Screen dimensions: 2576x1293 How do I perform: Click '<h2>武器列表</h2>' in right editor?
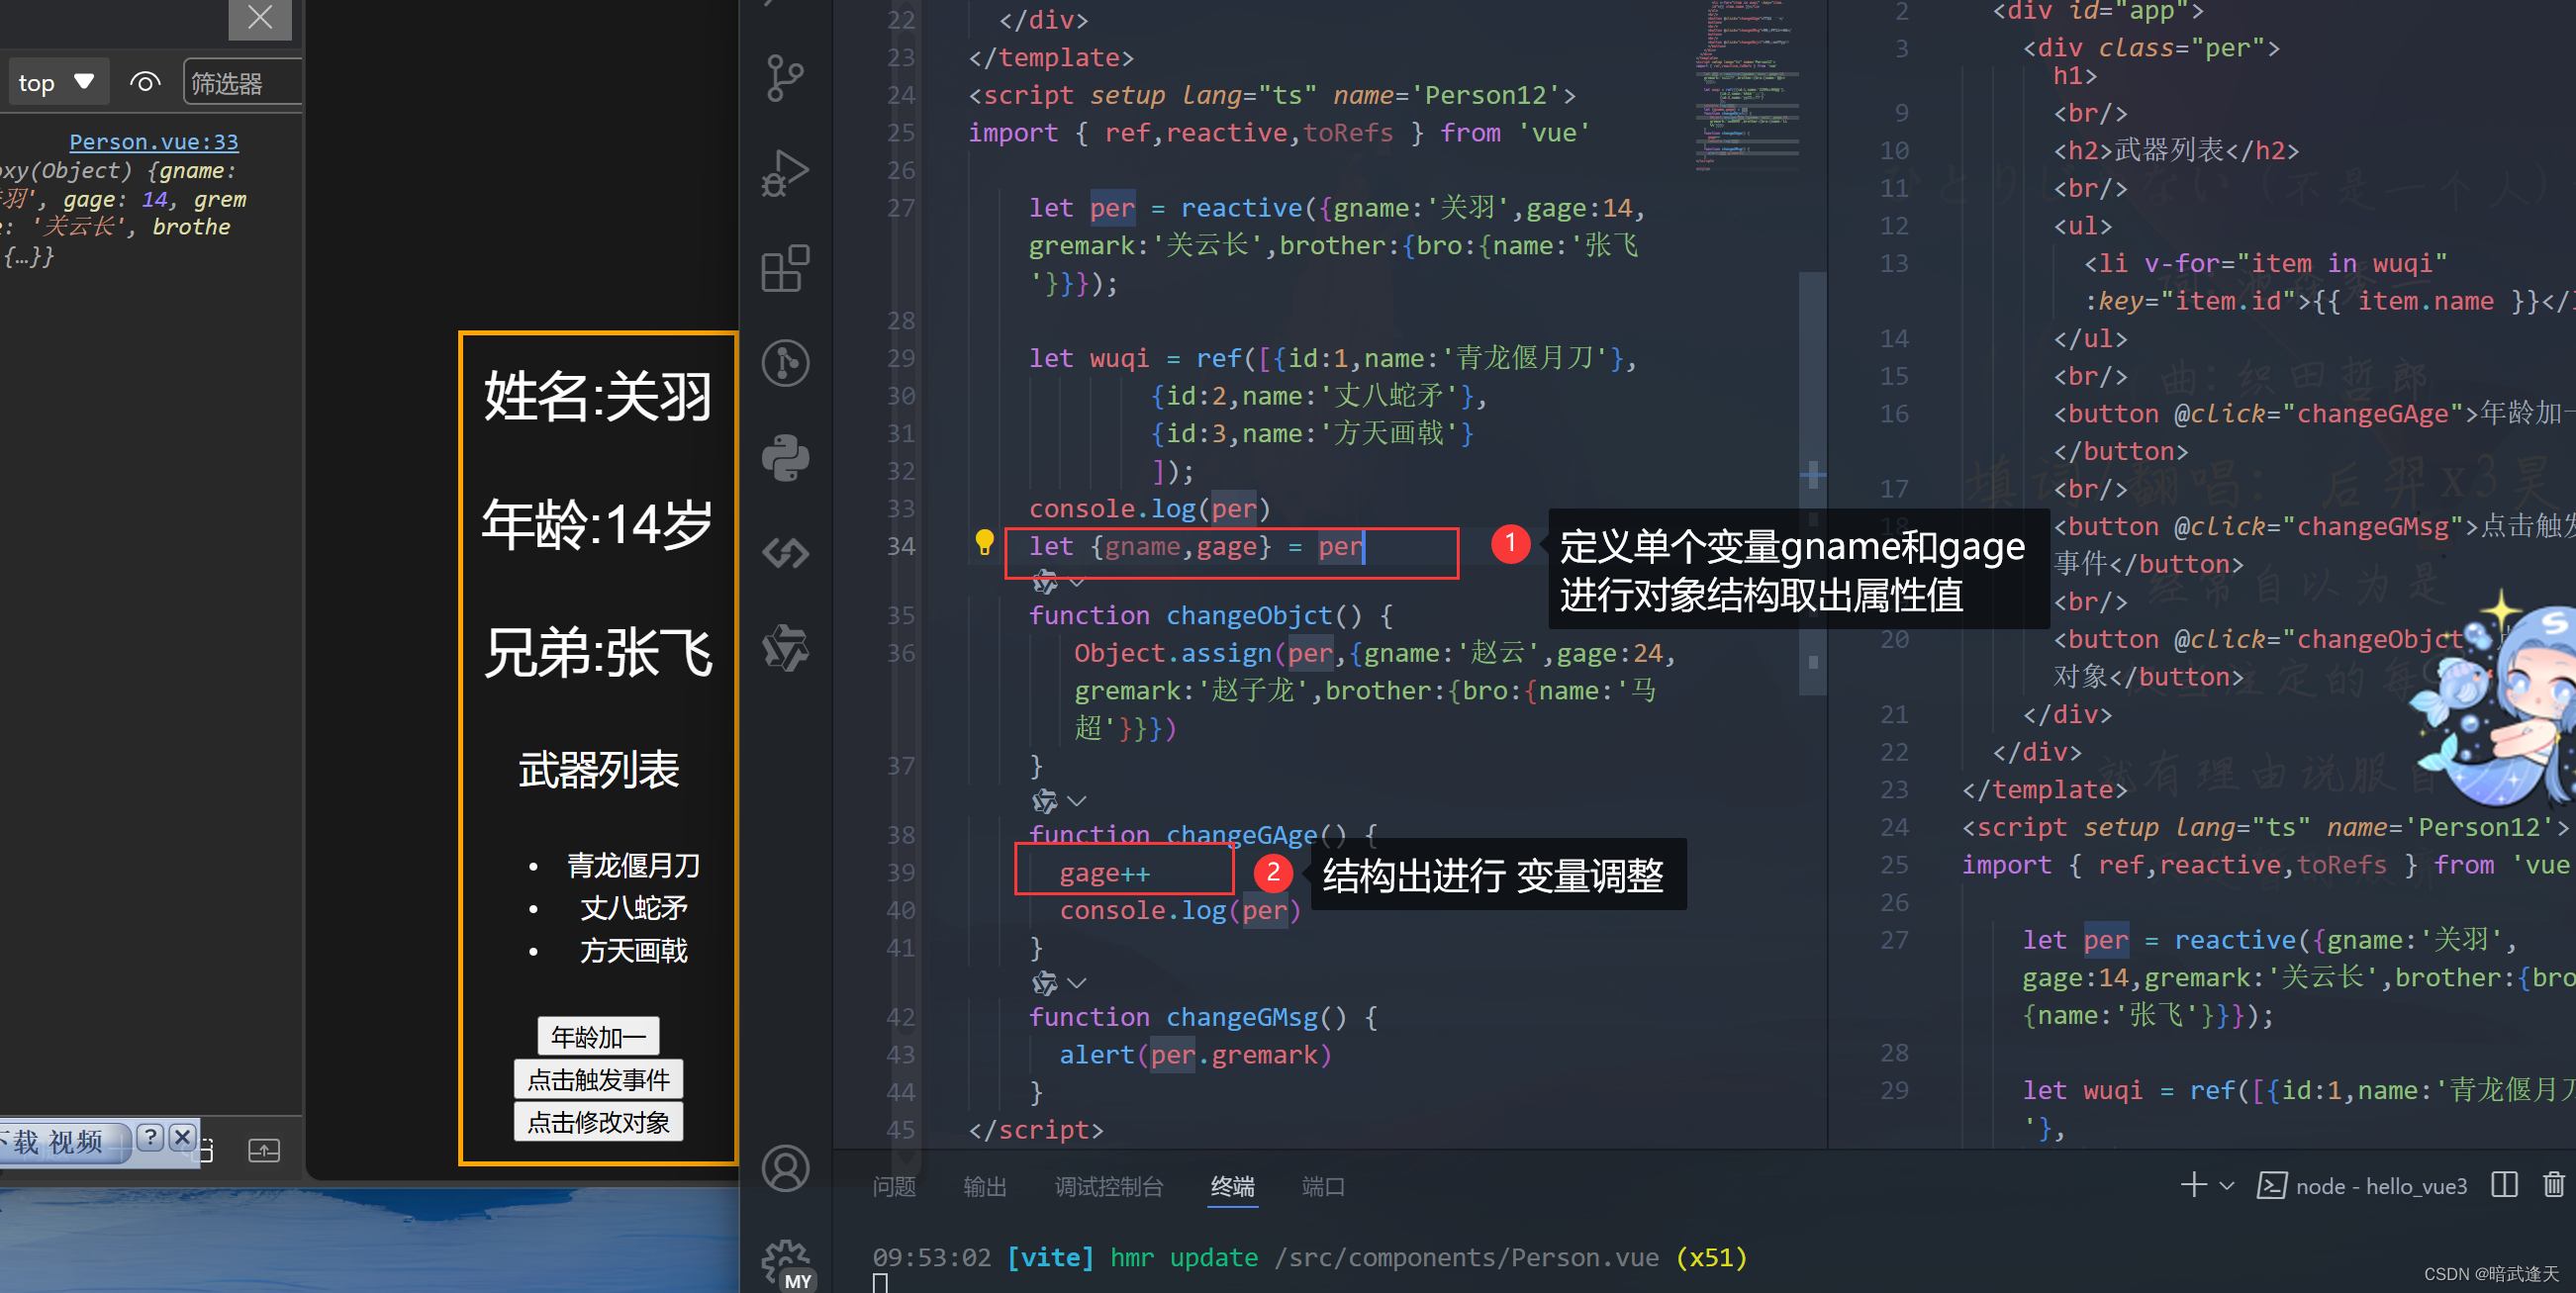[x=2176, y=151]
